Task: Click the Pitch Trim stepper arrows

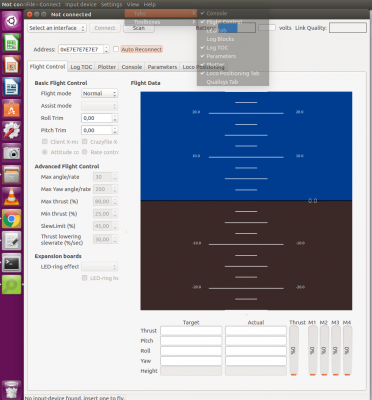Action: pos(115,130)
